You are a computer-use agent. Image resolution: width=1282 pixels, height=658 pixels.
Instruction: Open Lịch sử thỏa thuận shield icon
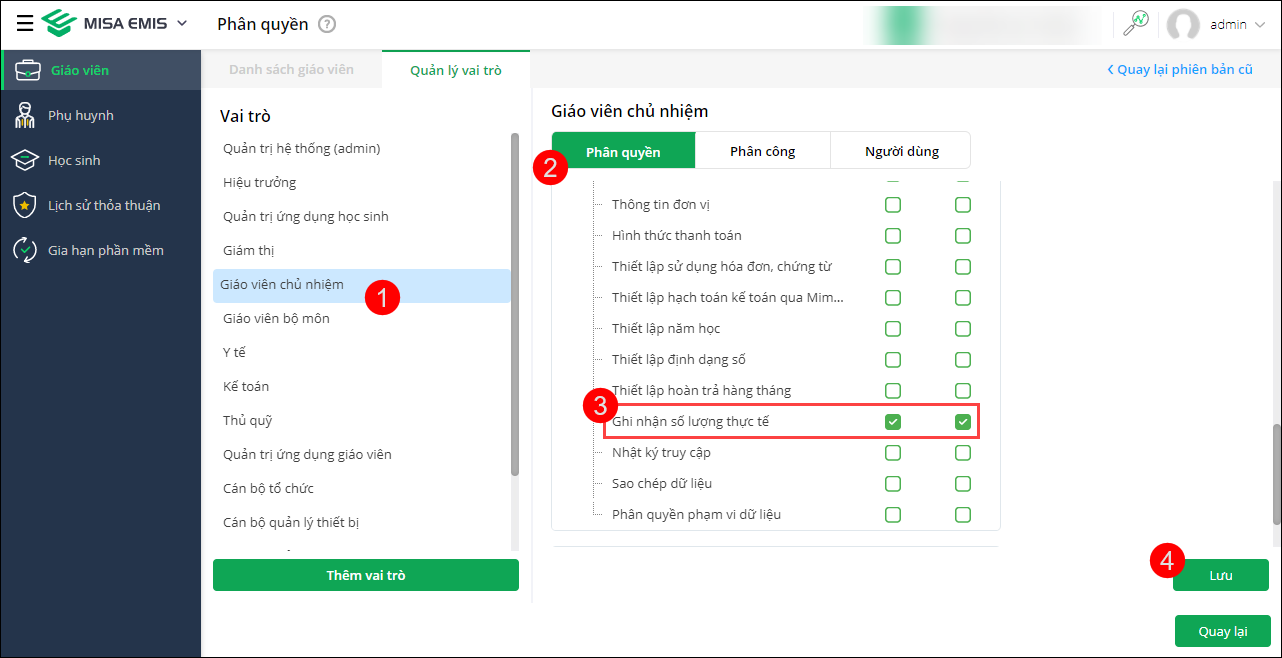tap(25, 205)
